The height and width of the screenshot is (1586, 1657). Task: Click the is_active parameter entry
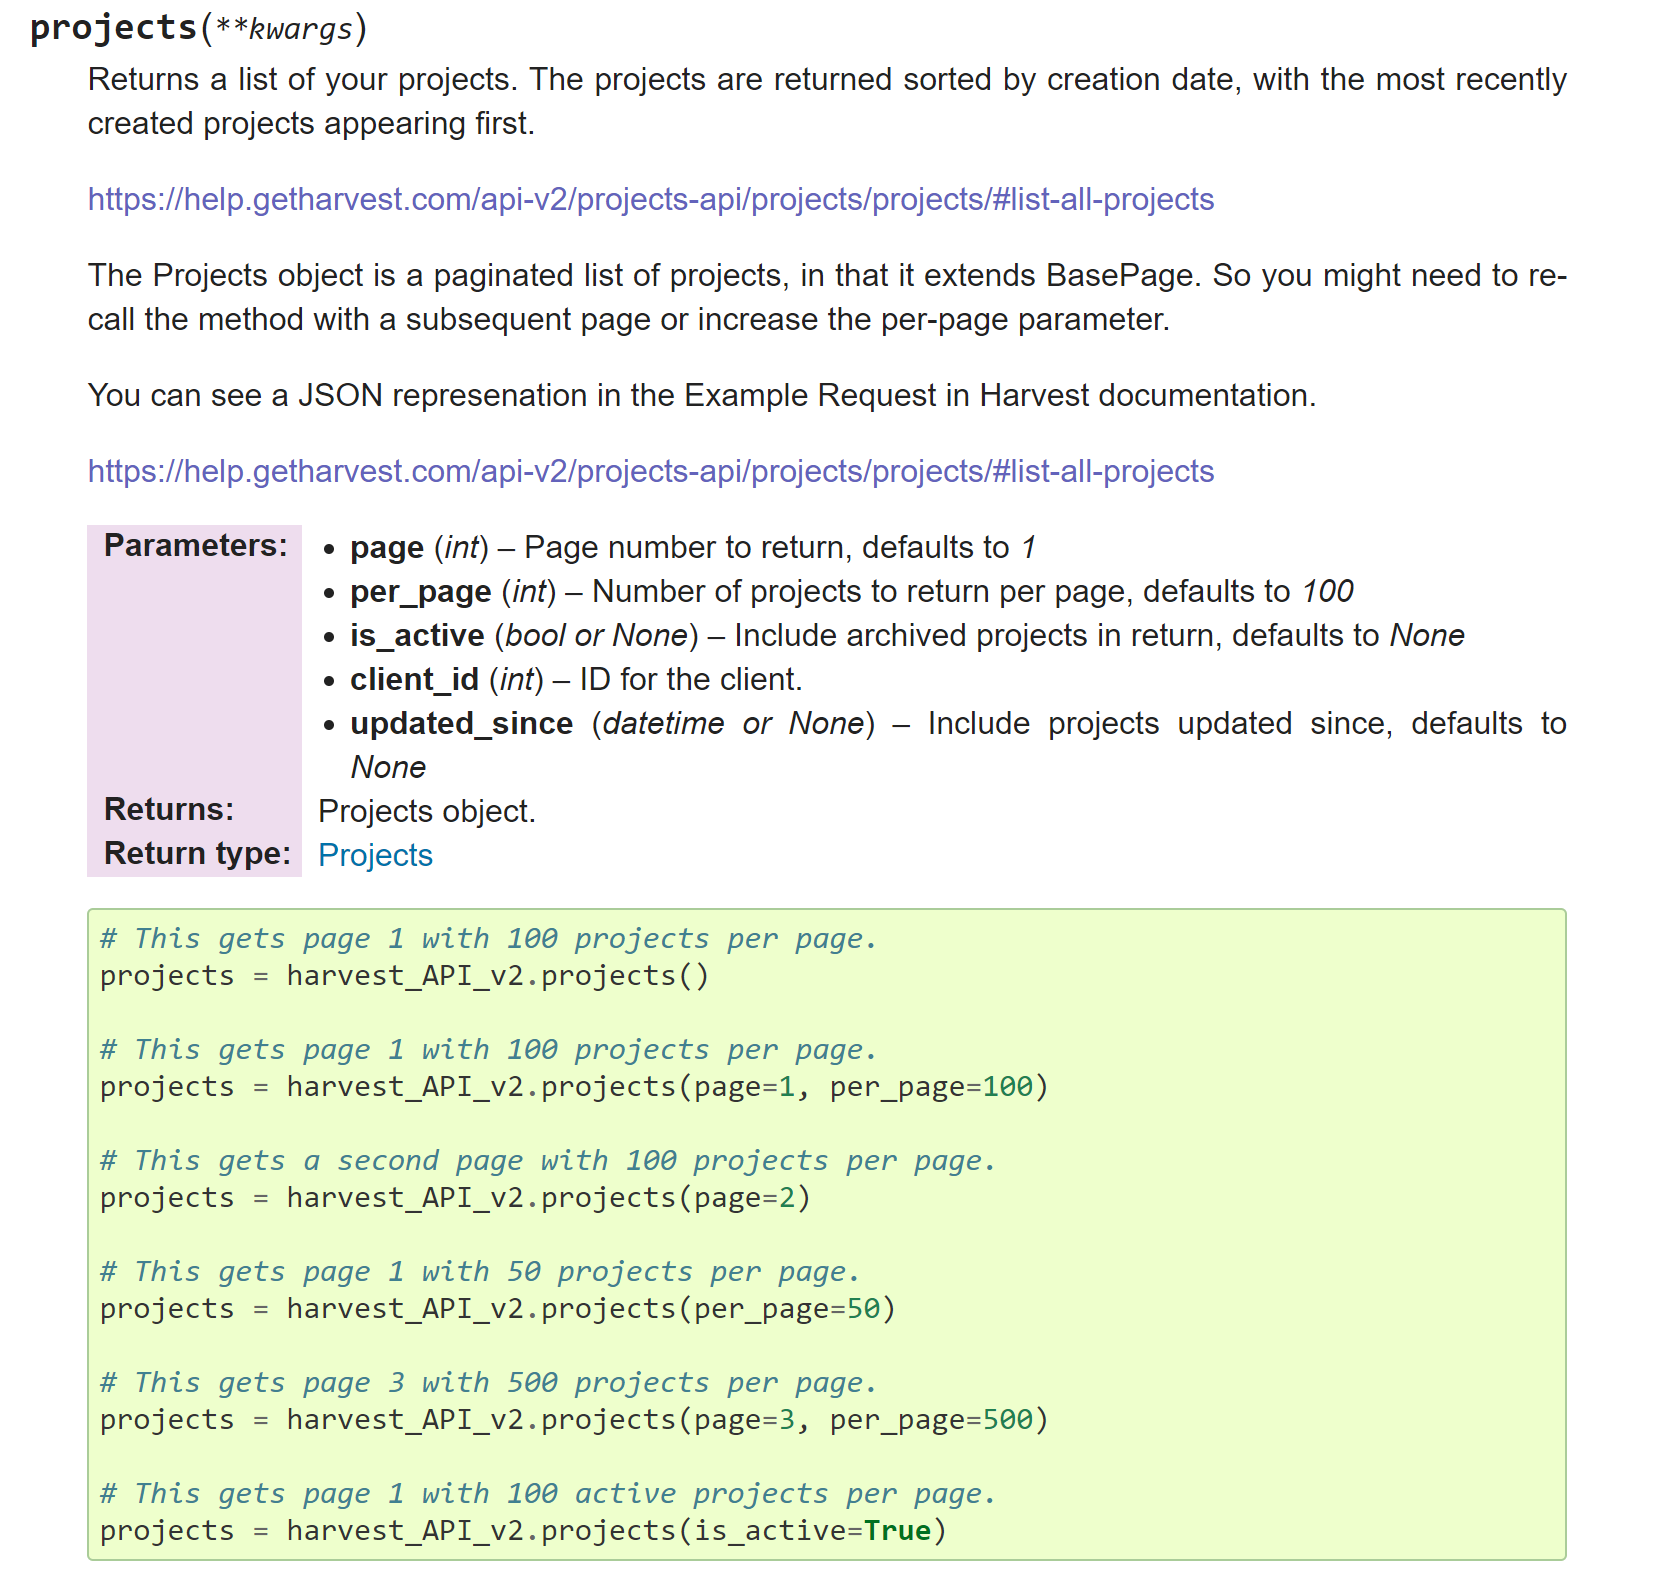tap(418, 635)
